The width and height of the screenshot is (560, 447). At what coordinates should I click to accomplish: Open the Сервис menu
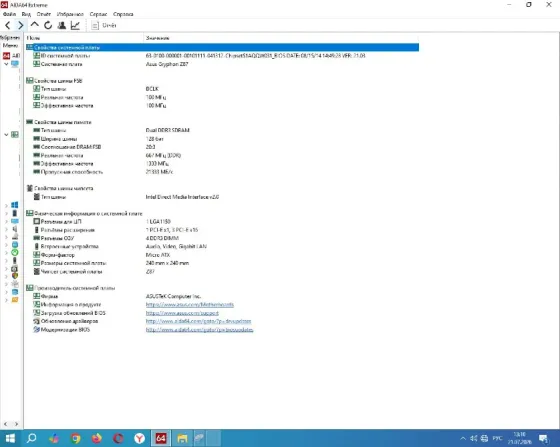[x=98, y=14]
